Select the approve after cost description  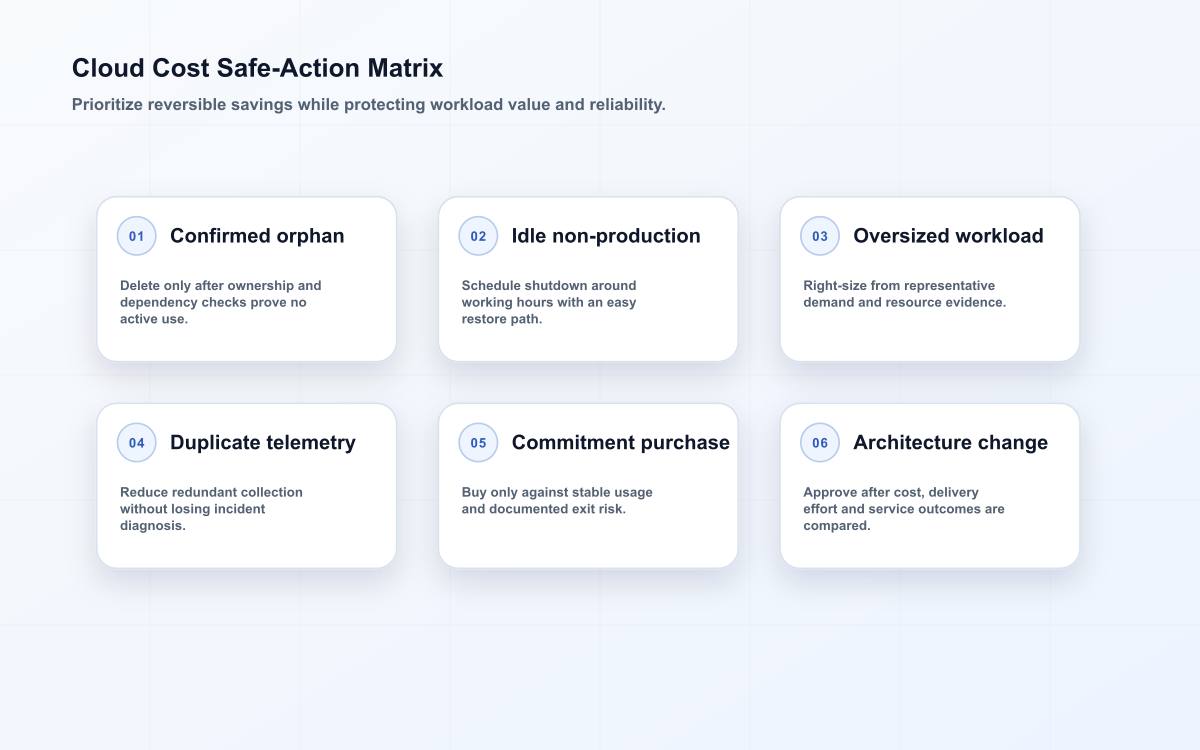[904, 509]
